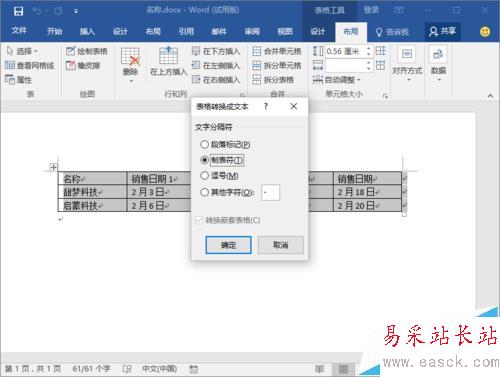Click the 中文(中国) language indicator
The width and height of the screenshot is (500, 377).
click(160, 368)
